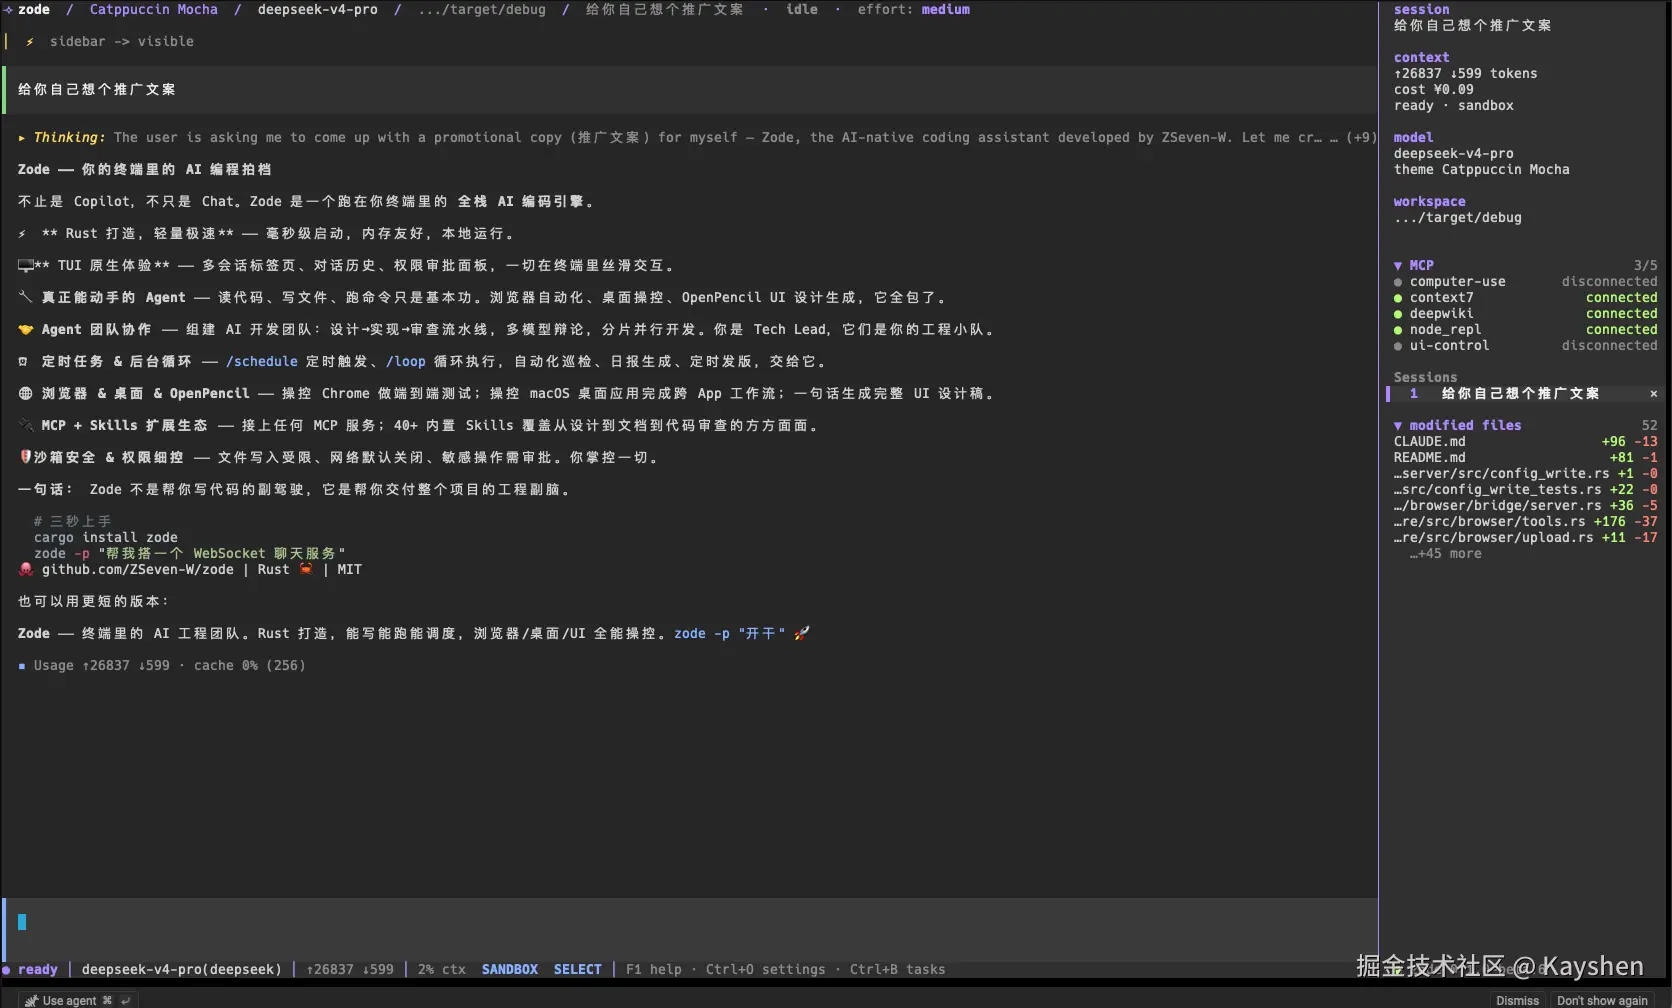
Task: Click 'F1 help' in the status bar
Action: (x=654, y=970)
